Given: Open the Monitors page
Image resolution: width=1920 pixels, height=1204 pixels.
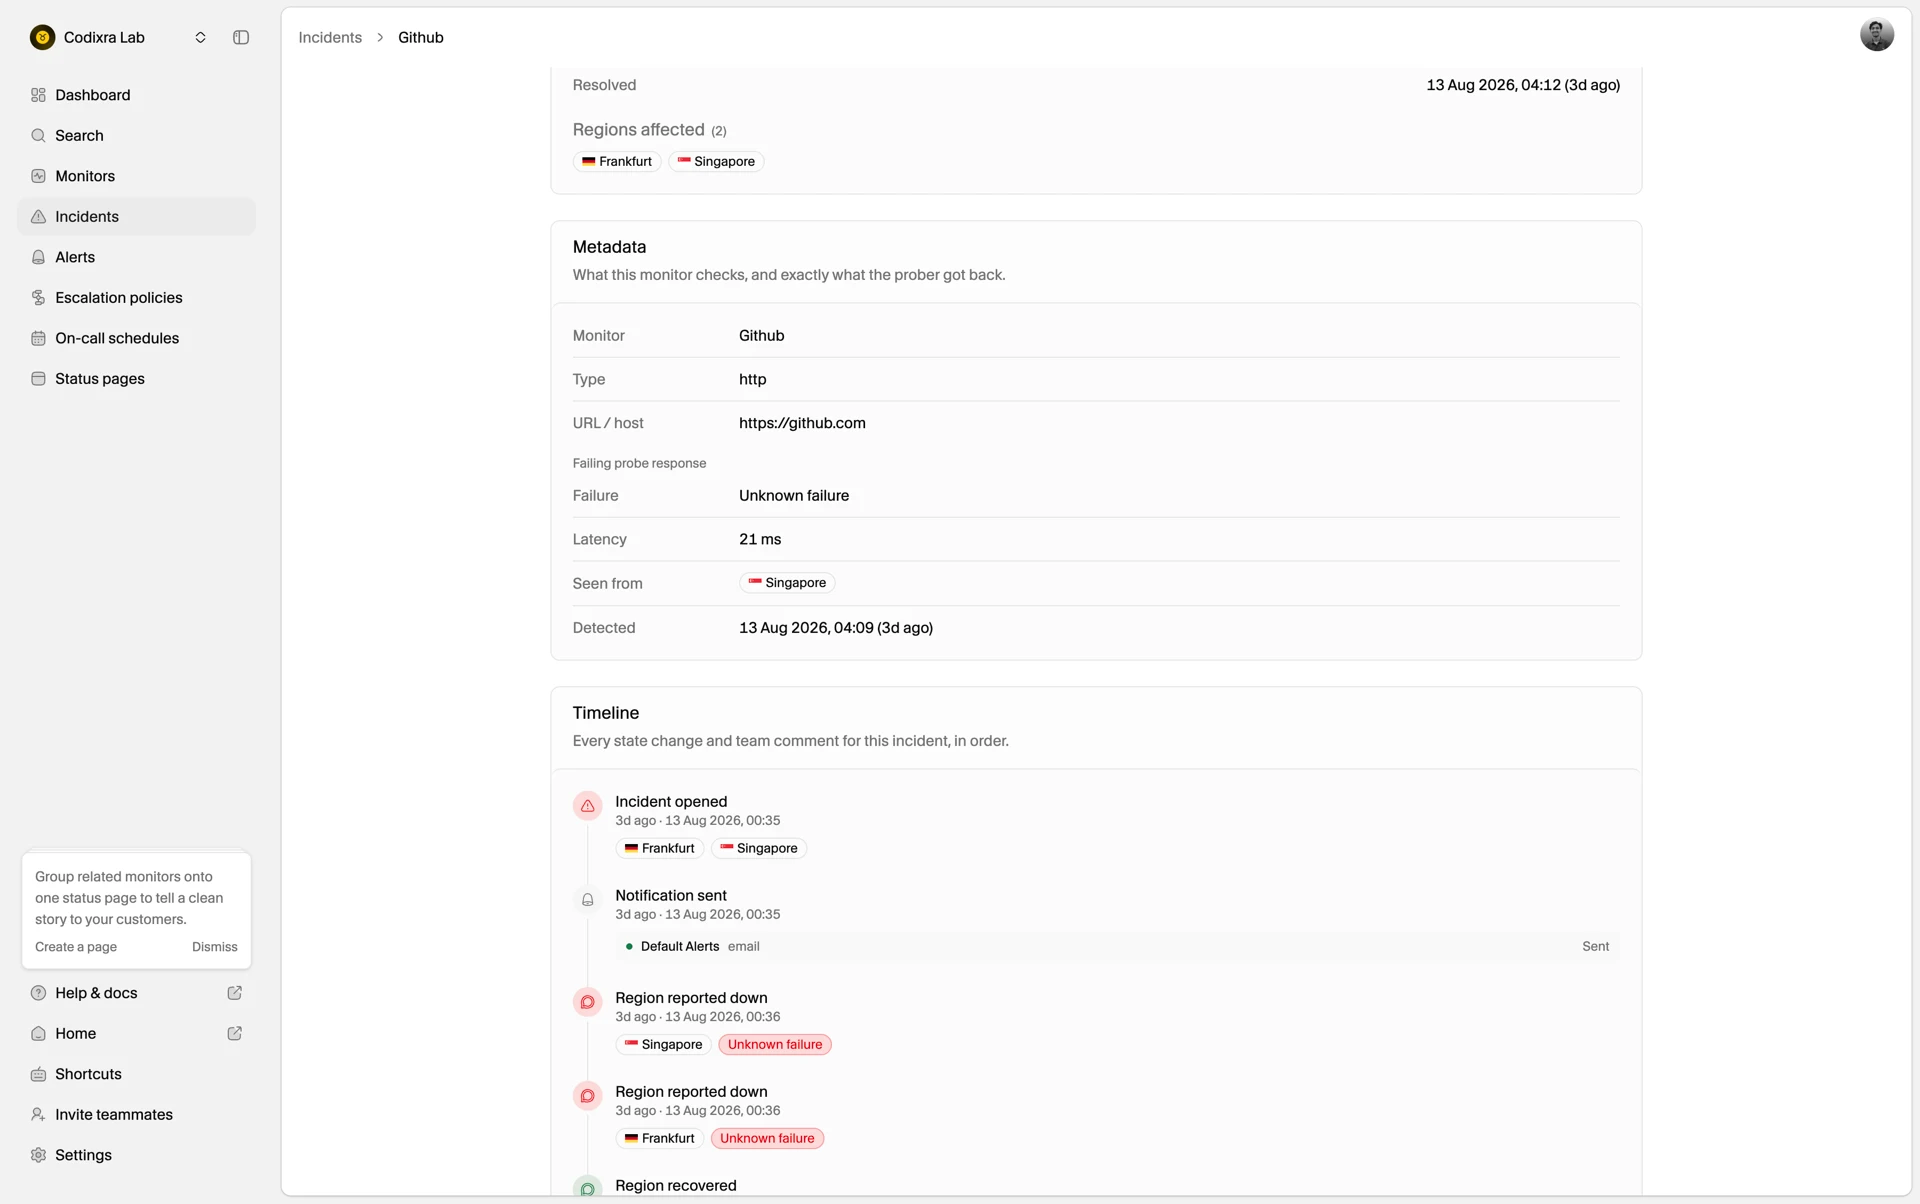Looking at the screenshot, I should 137,176.
